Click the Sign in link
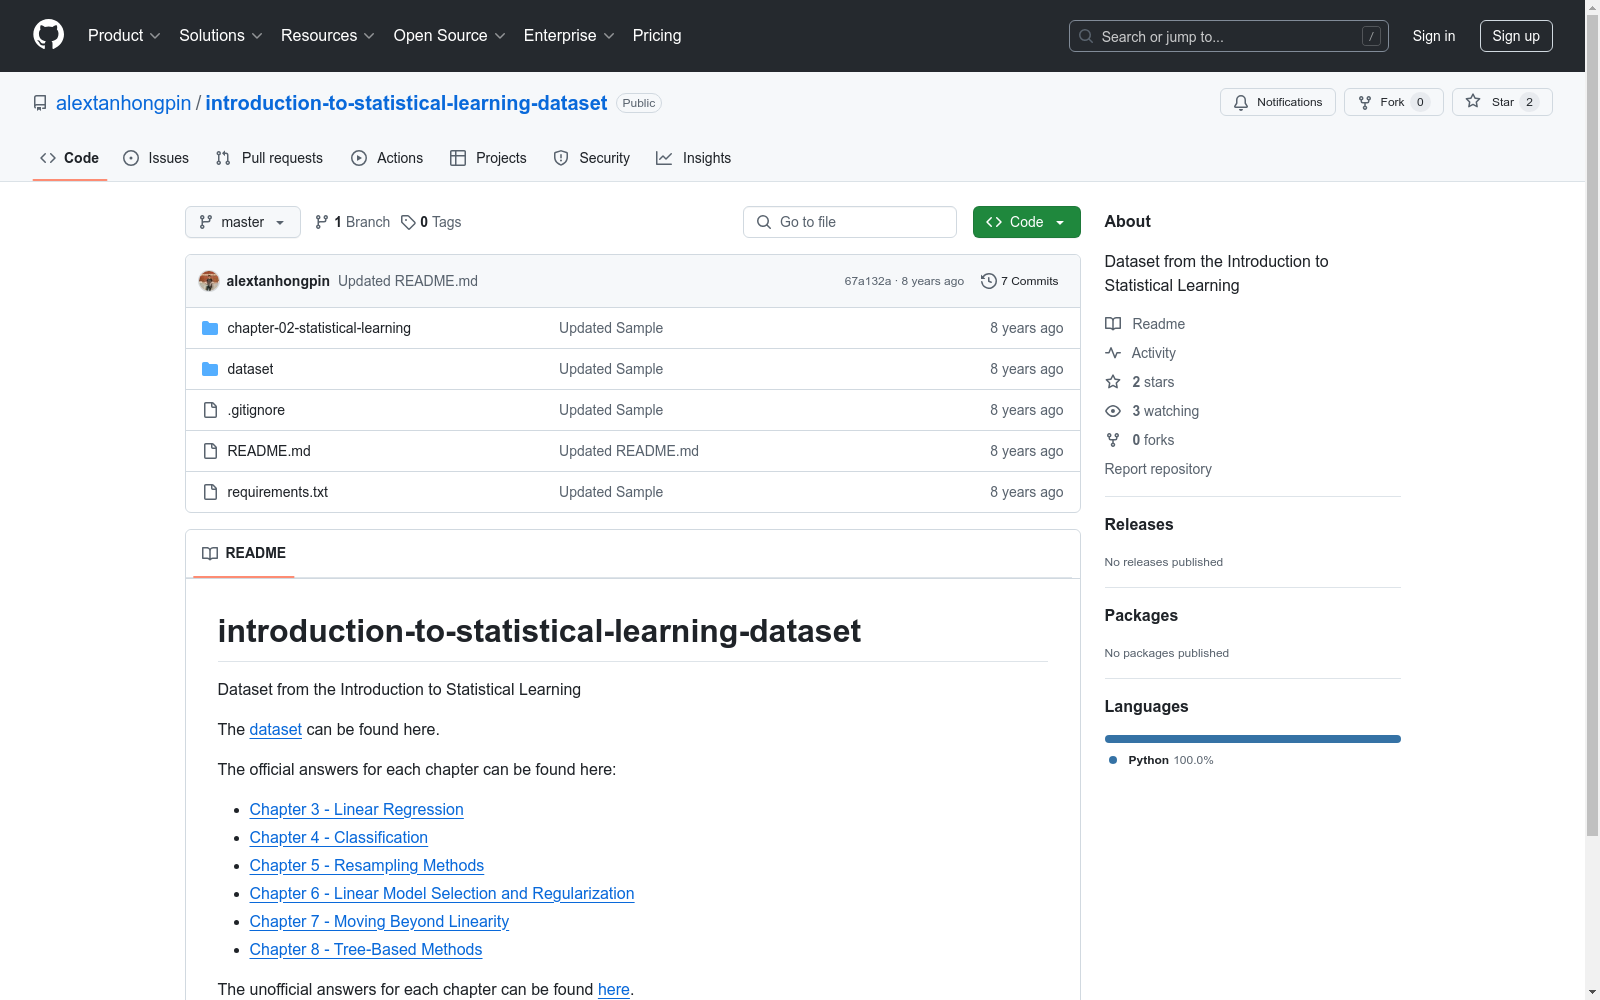 click(x=1434, y=36)
